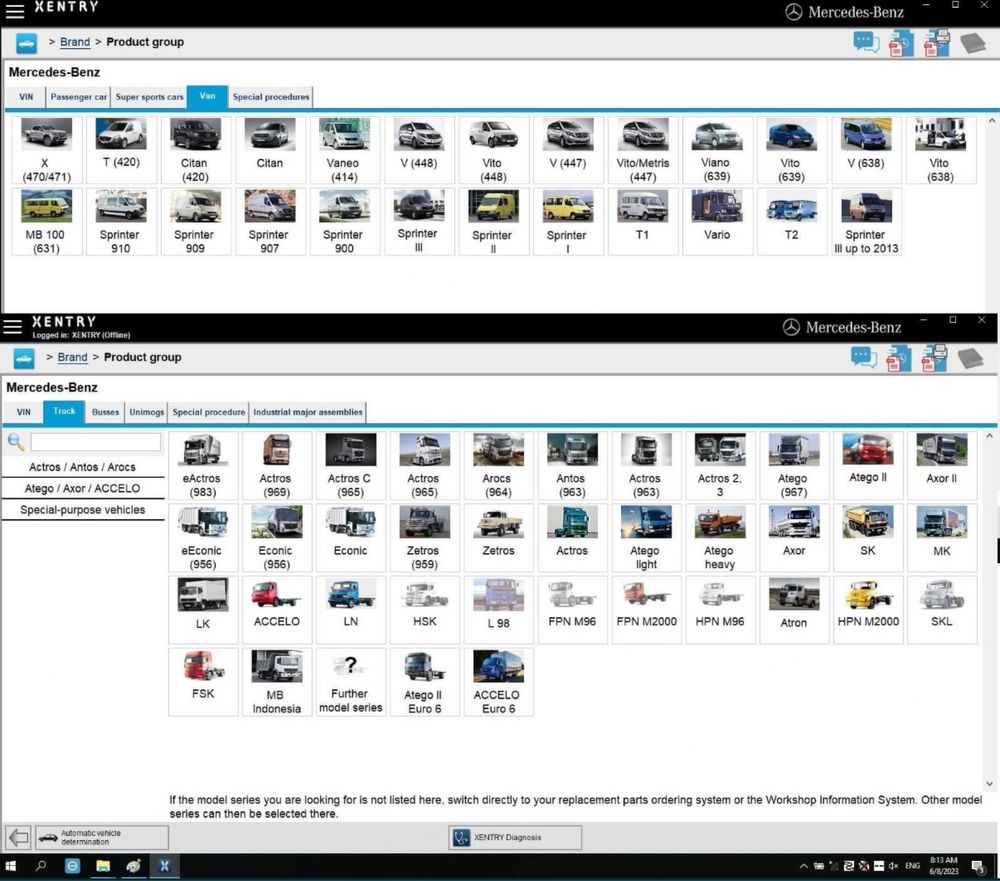
Task: Click the back arrow button at bottom left
Action: tap(18, 837)
